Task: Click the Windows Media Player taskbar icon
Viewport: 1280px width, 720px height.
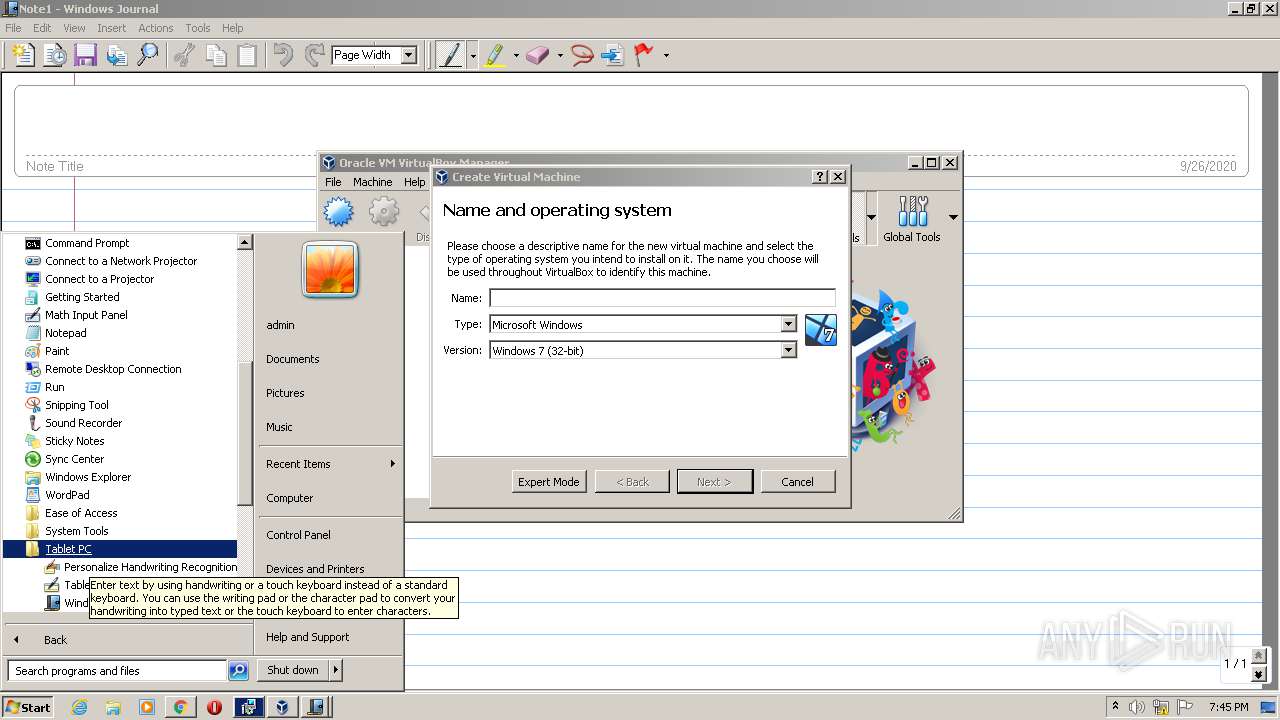Action: coord(147,707)
